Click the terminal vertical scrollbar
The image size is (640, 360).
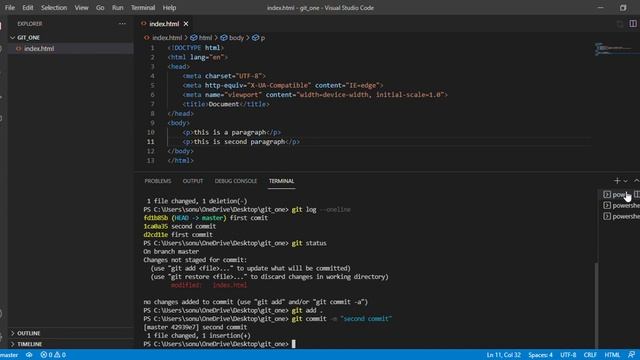596,305
